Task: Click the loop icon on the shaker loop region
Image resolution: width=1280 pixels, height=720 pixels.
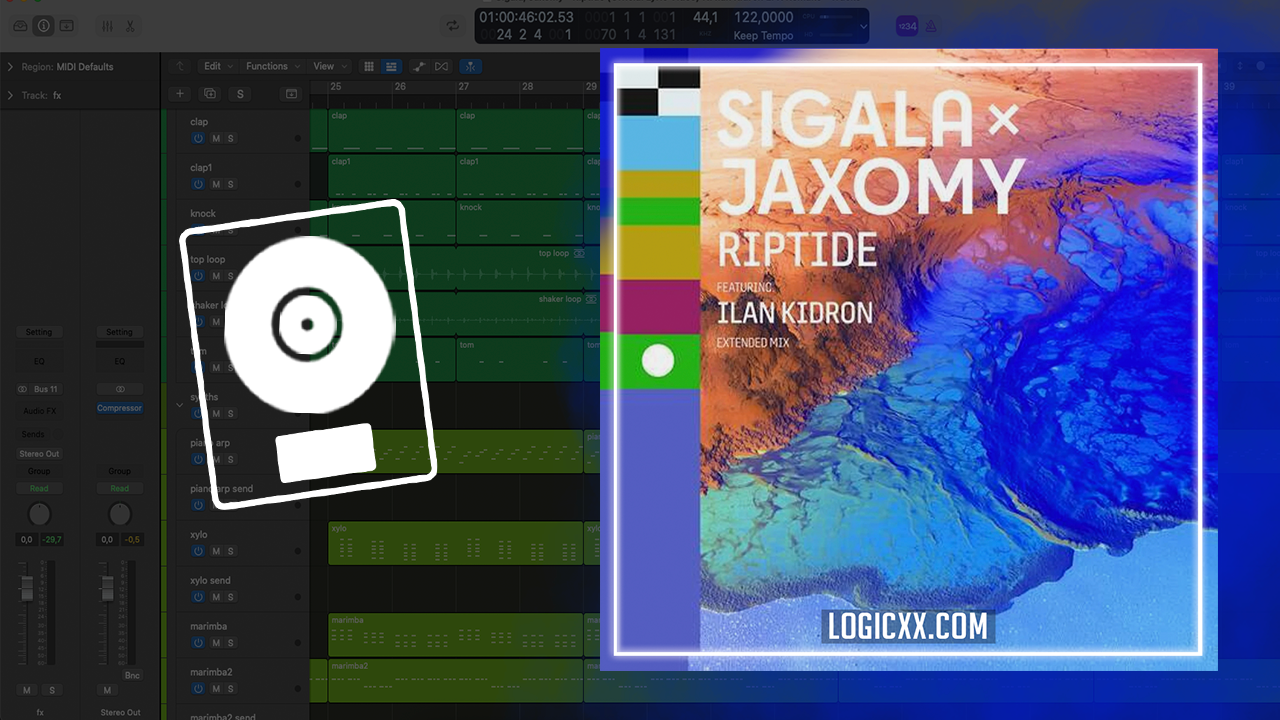Action: [592, 299]
